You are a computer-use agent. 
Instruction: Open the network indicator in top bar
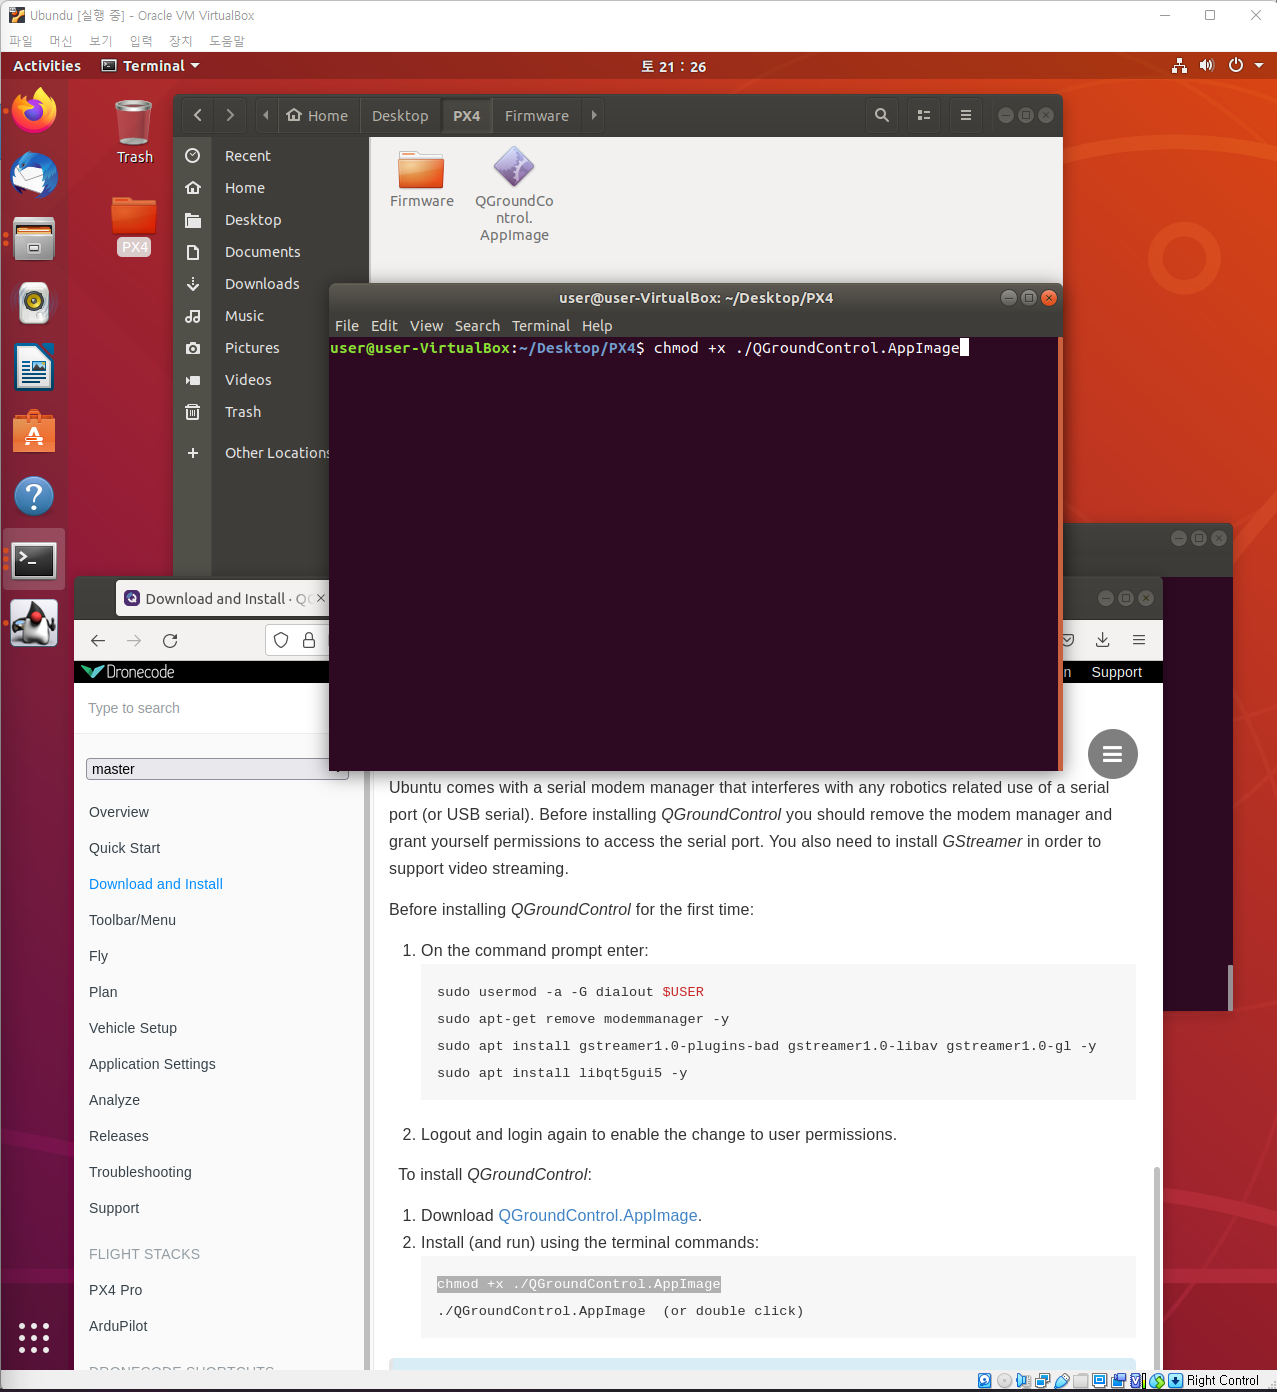coord(1180,66)
